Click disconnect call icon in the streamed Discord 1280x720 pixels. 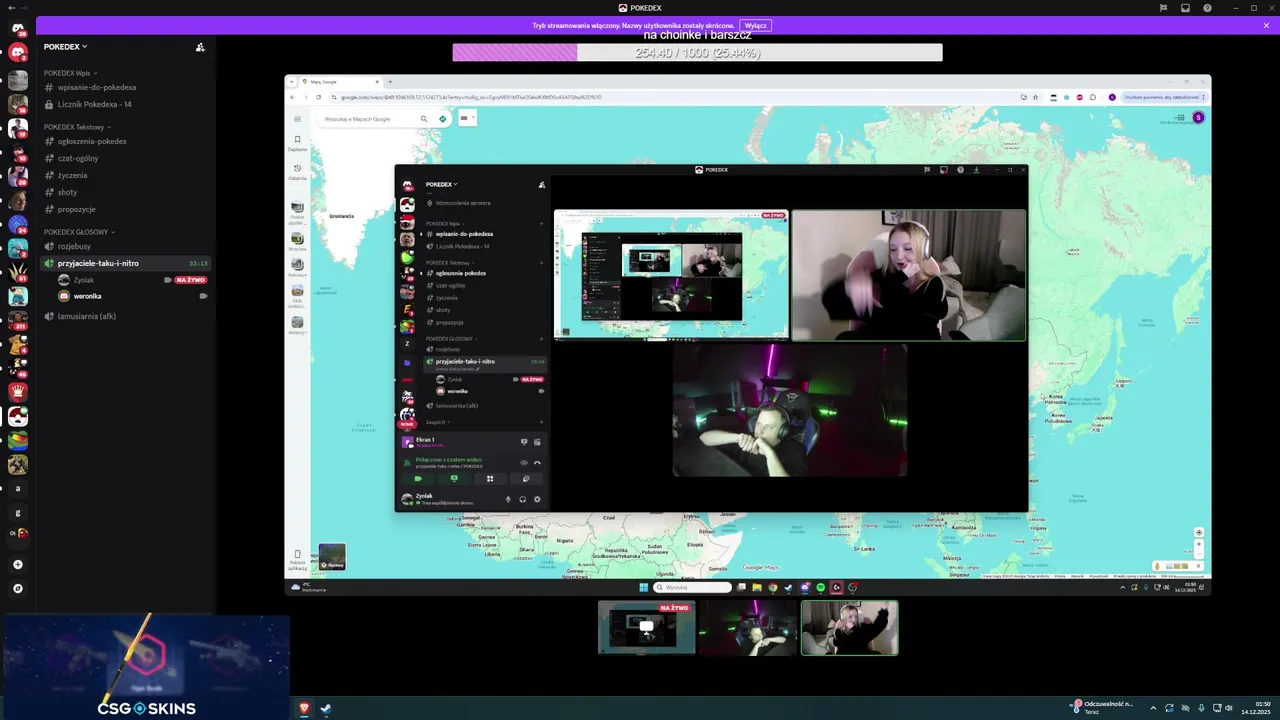click(537, 463)
